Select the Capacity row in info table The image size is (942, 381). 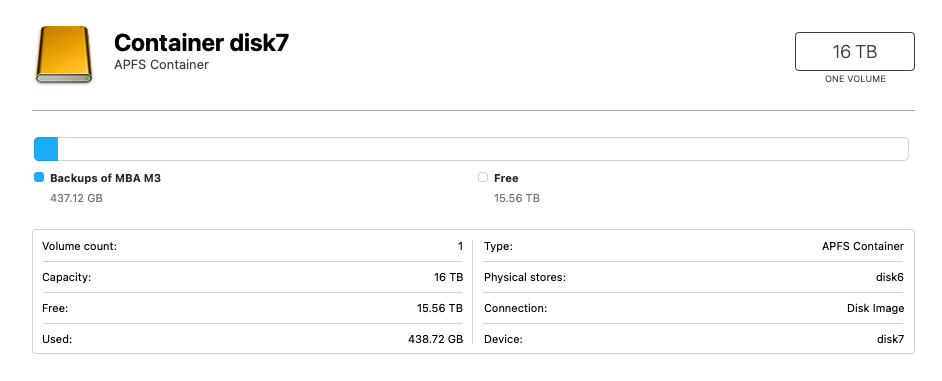pos(252,278)
